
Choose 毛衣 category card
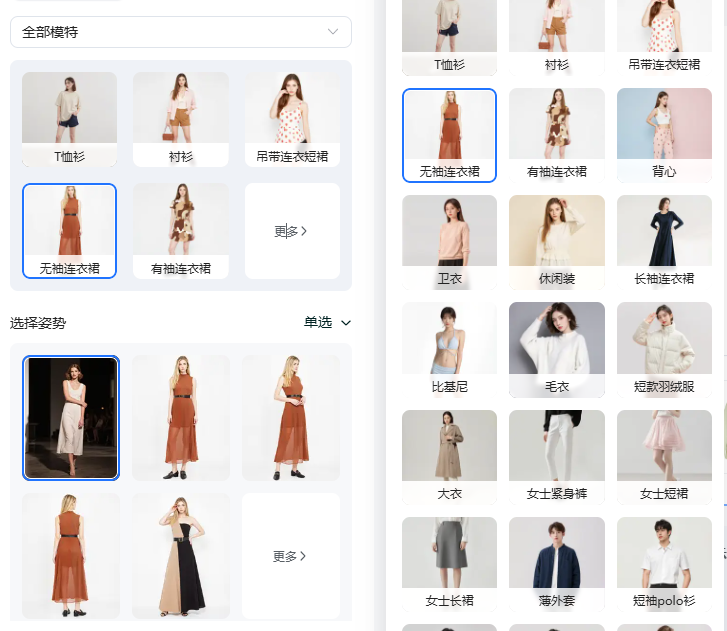tap(557, 350)
